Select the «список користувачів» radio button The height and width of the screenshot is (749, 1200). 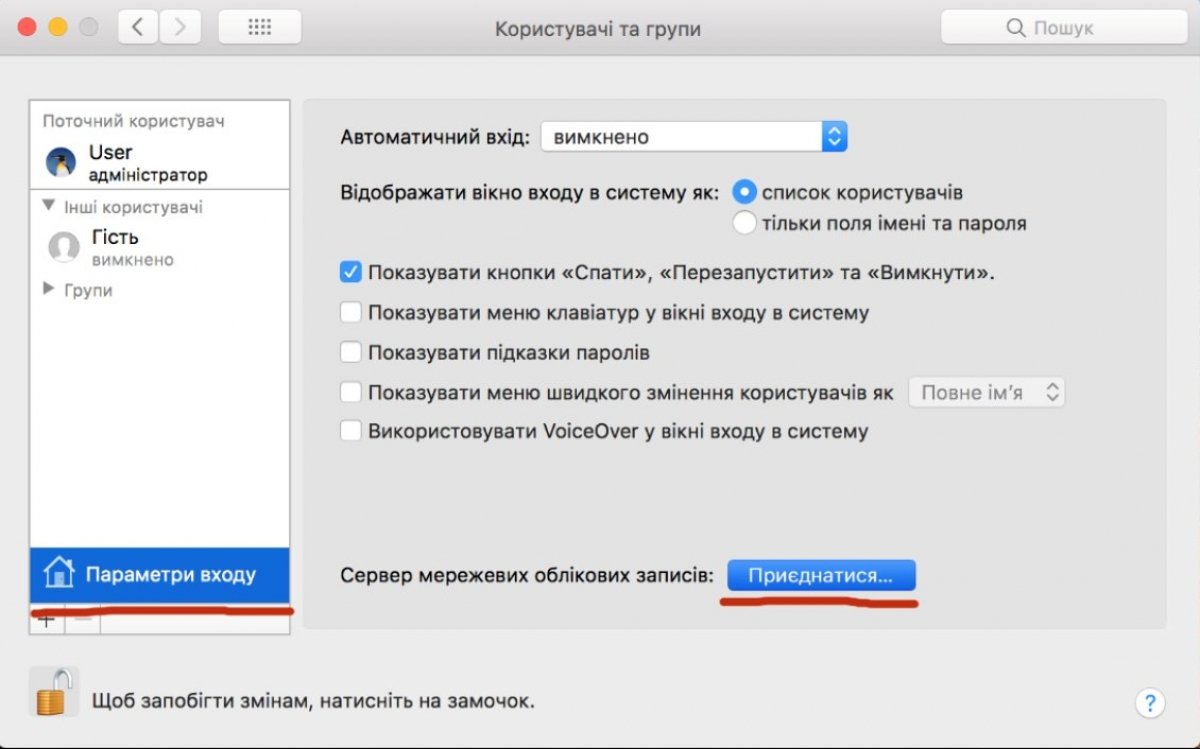[x=744, y=192]
